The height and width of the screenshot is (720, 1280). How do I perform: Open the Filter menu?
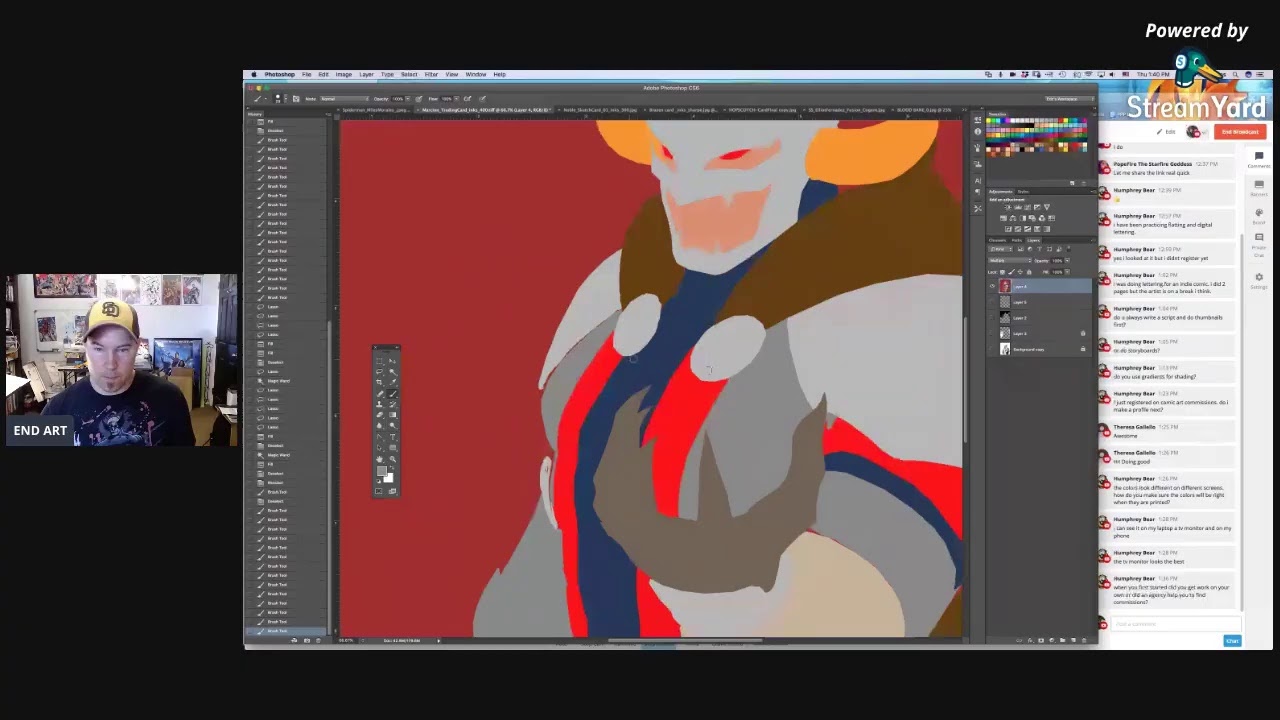click(x=431, y=74)
